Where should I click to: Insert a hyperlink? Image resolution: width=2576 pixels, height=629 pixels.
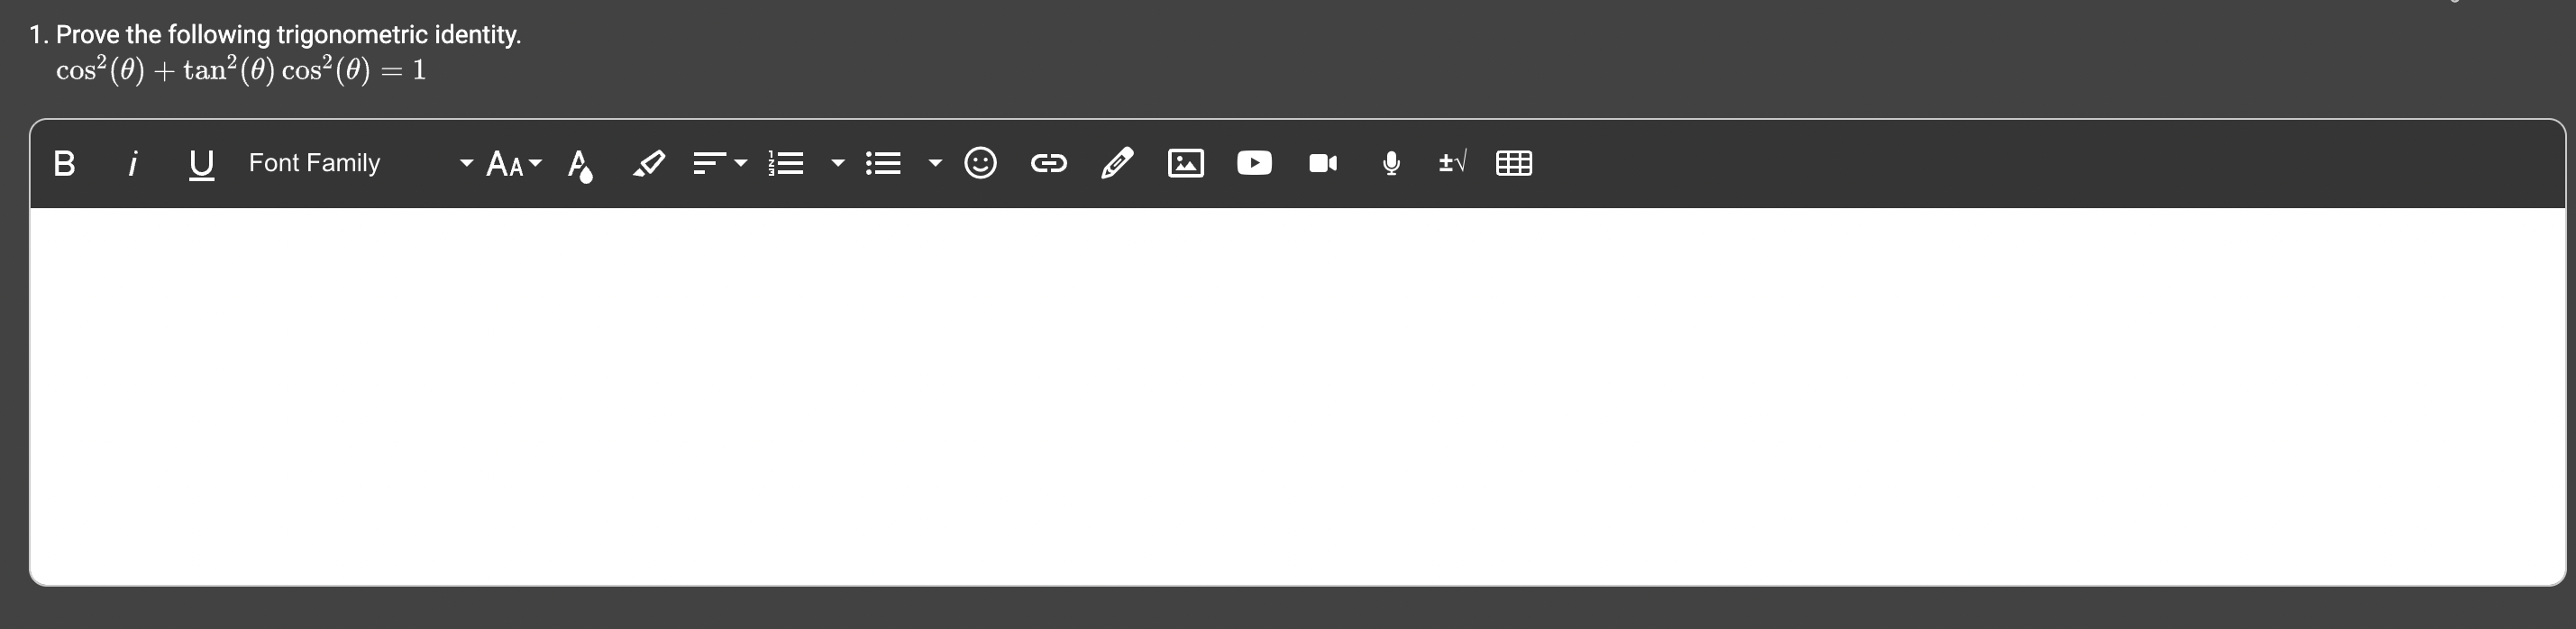pyautogui.click(x=1049, y=163)
